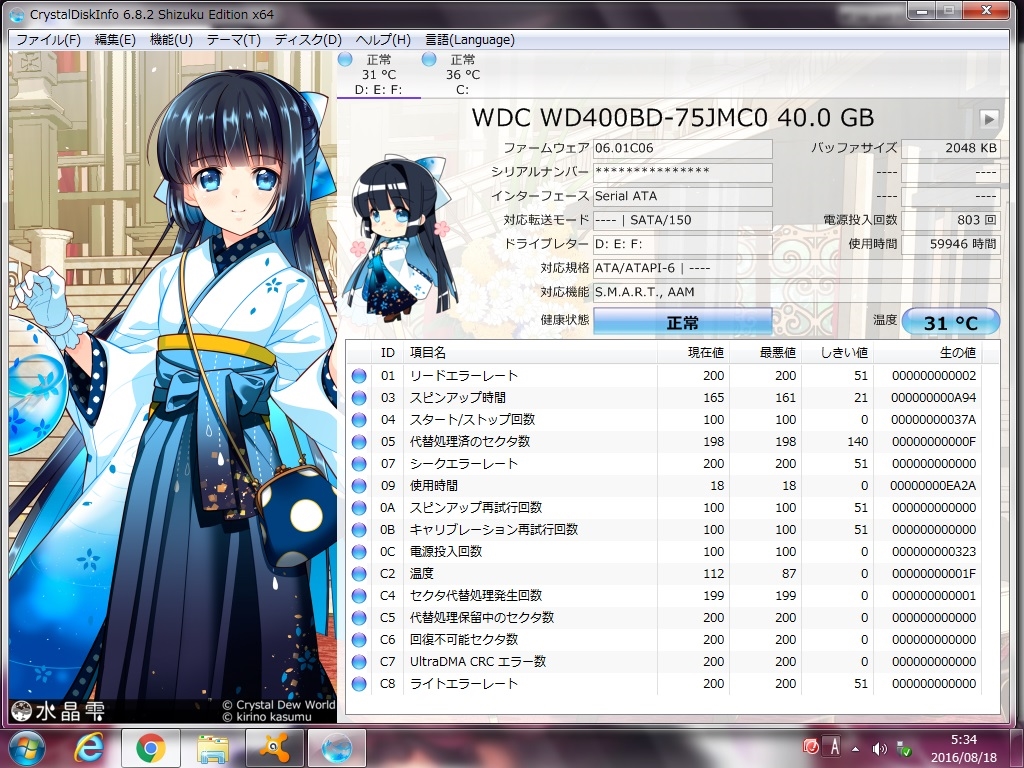
Task: Click the blue status orb above C:
Action: 429,59
